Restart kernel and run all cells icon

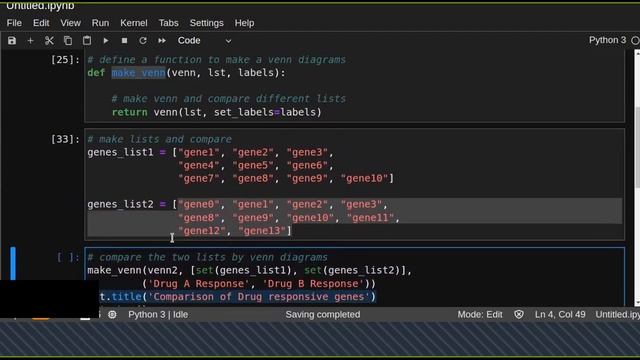click(162, 40)
